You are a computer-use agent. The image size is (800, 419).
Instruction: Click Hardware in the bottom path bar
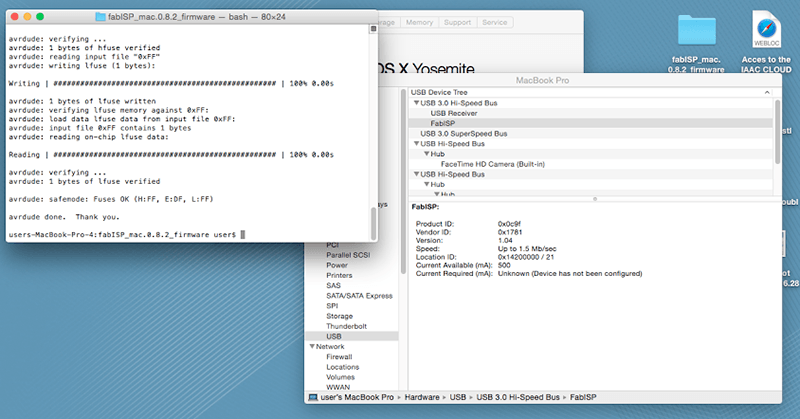[422, 397]
